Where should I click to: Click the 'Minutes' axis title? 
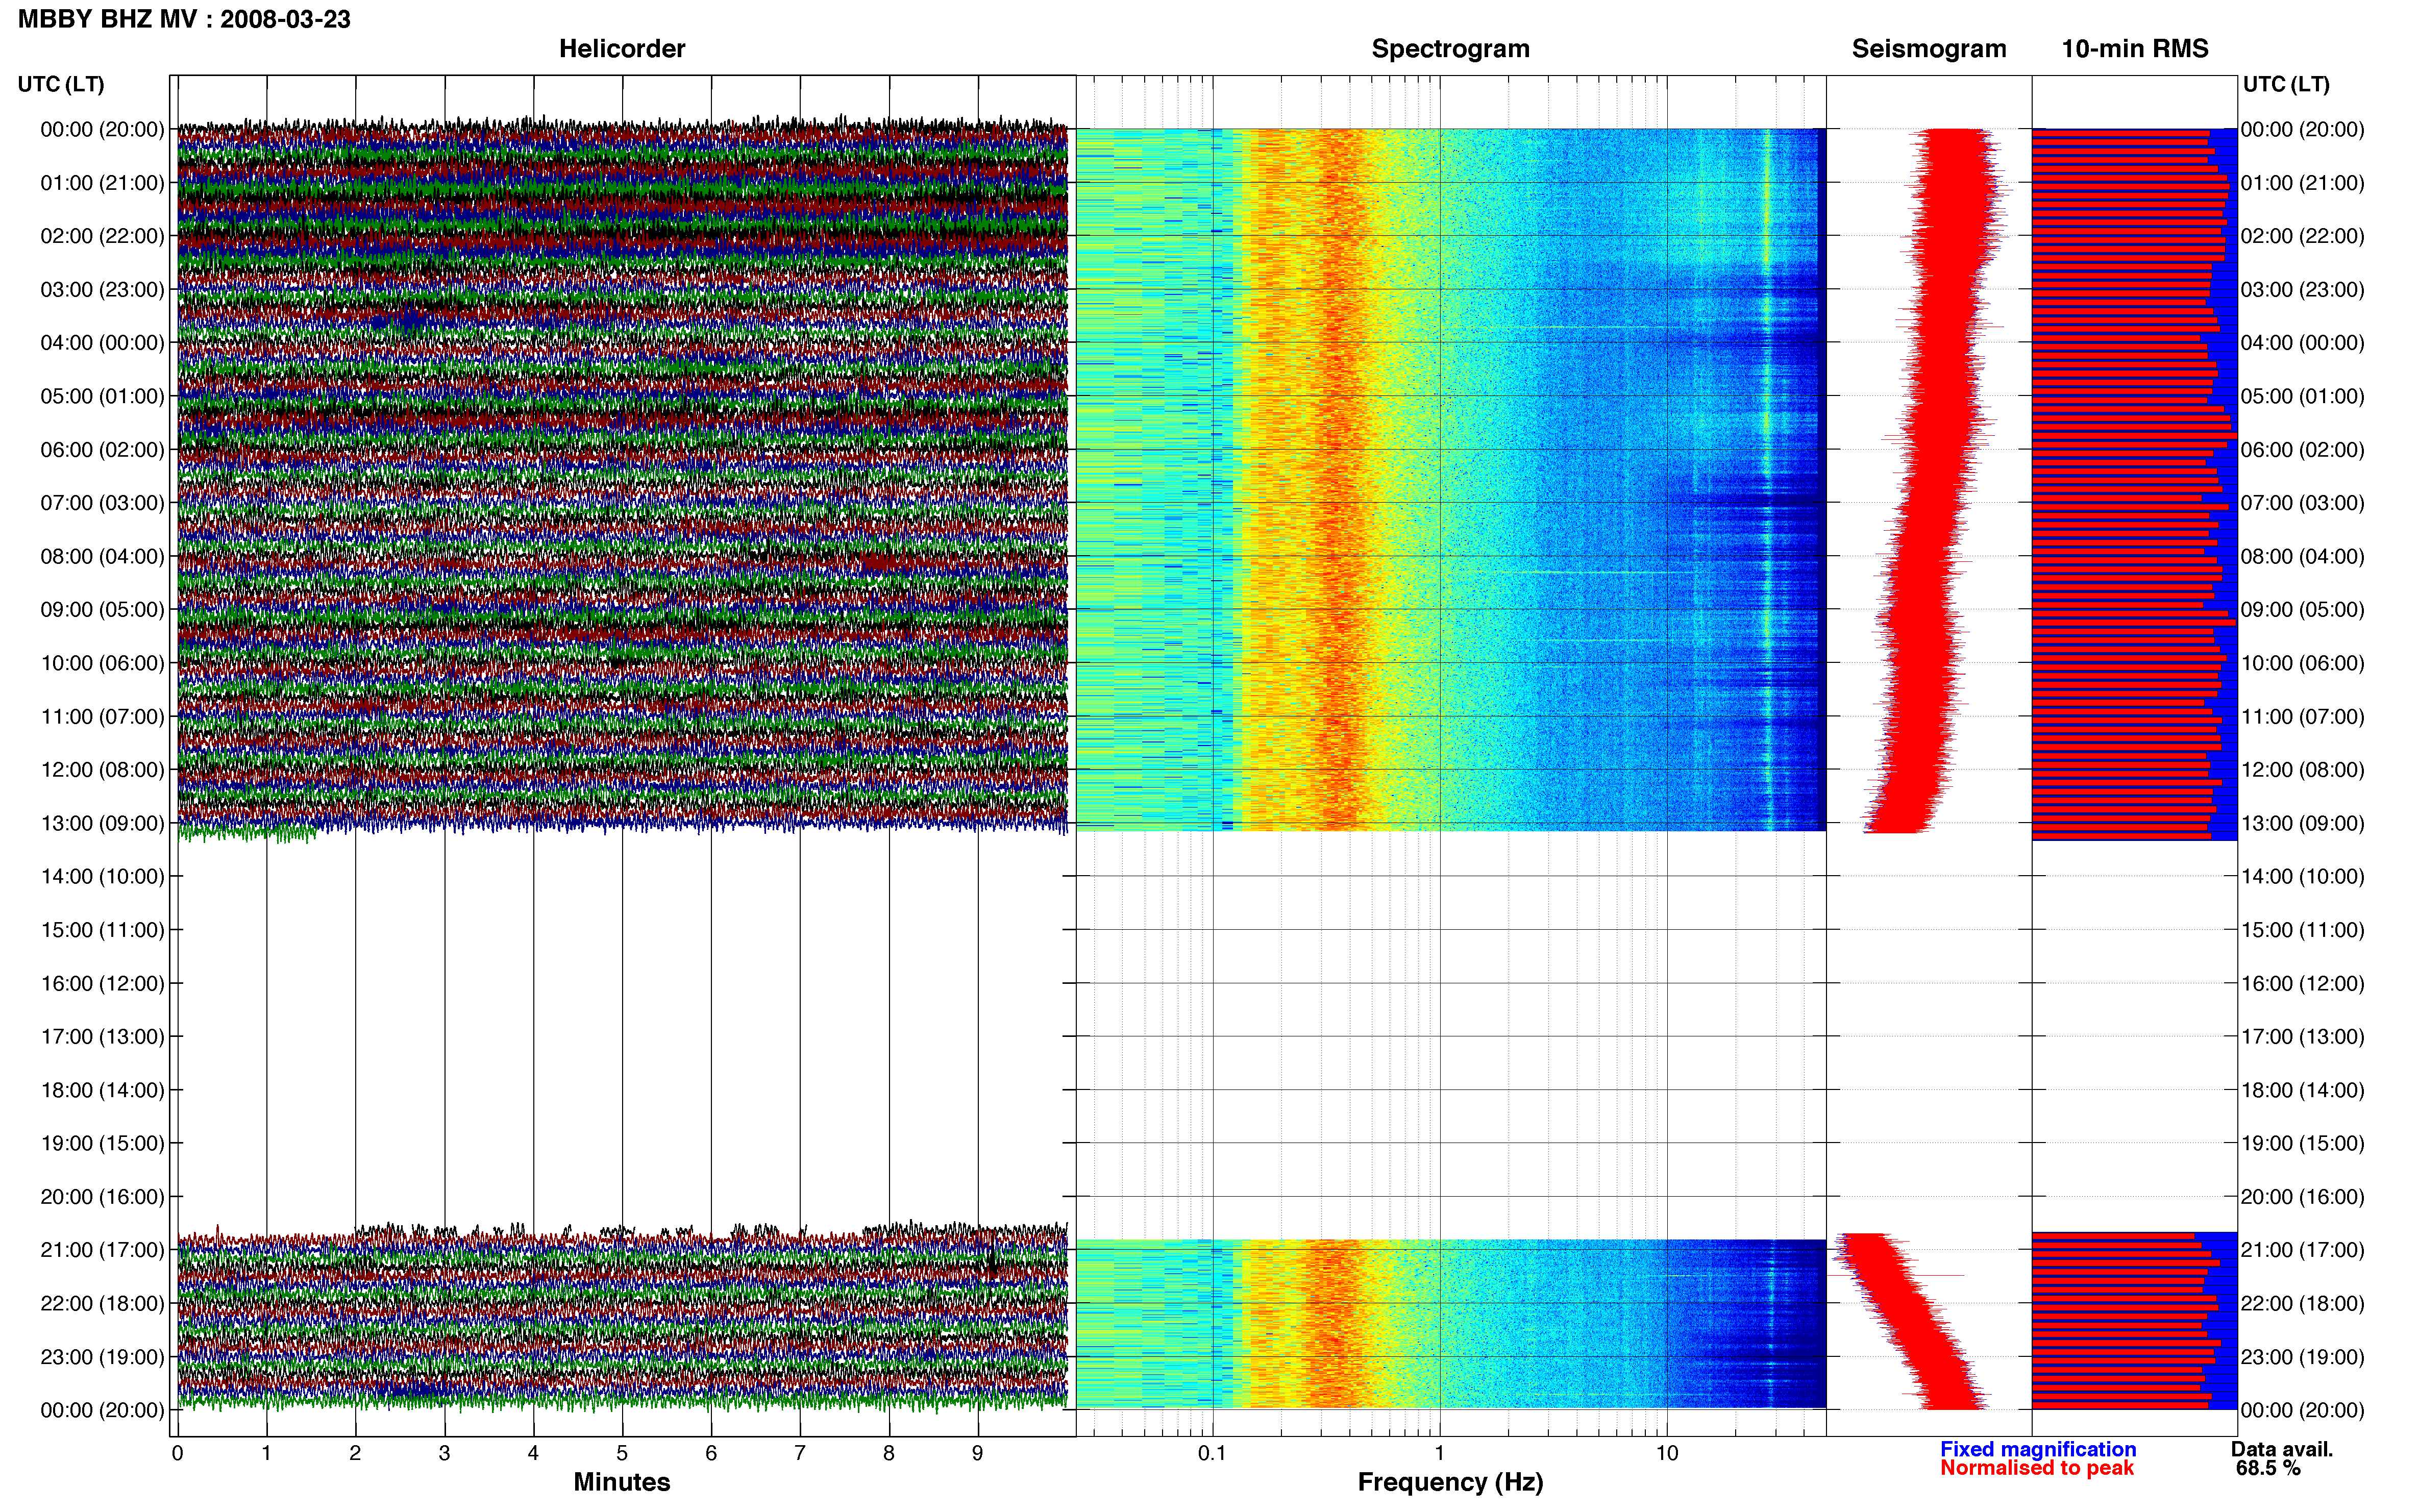click(x=622, y=1482)
